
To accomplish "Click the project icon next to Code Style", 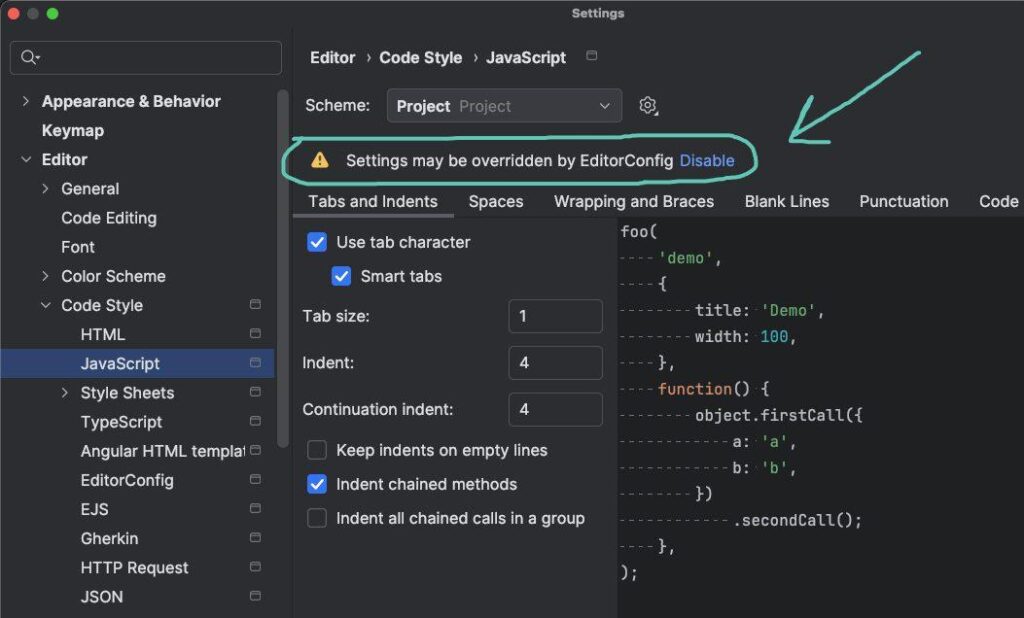I will tap(255, 305).
